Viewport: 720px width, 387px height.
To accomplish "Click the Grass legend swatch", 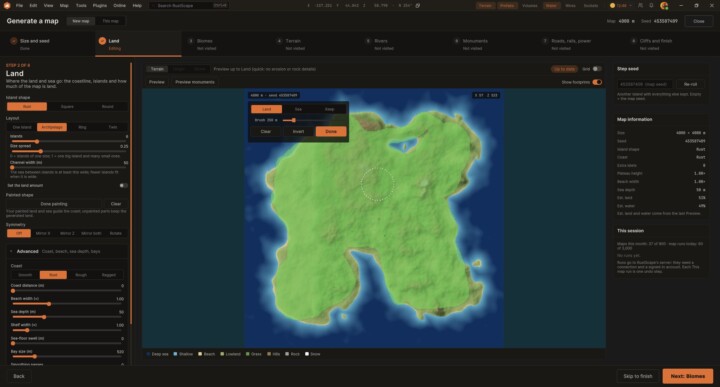I will tap(248, 354).
